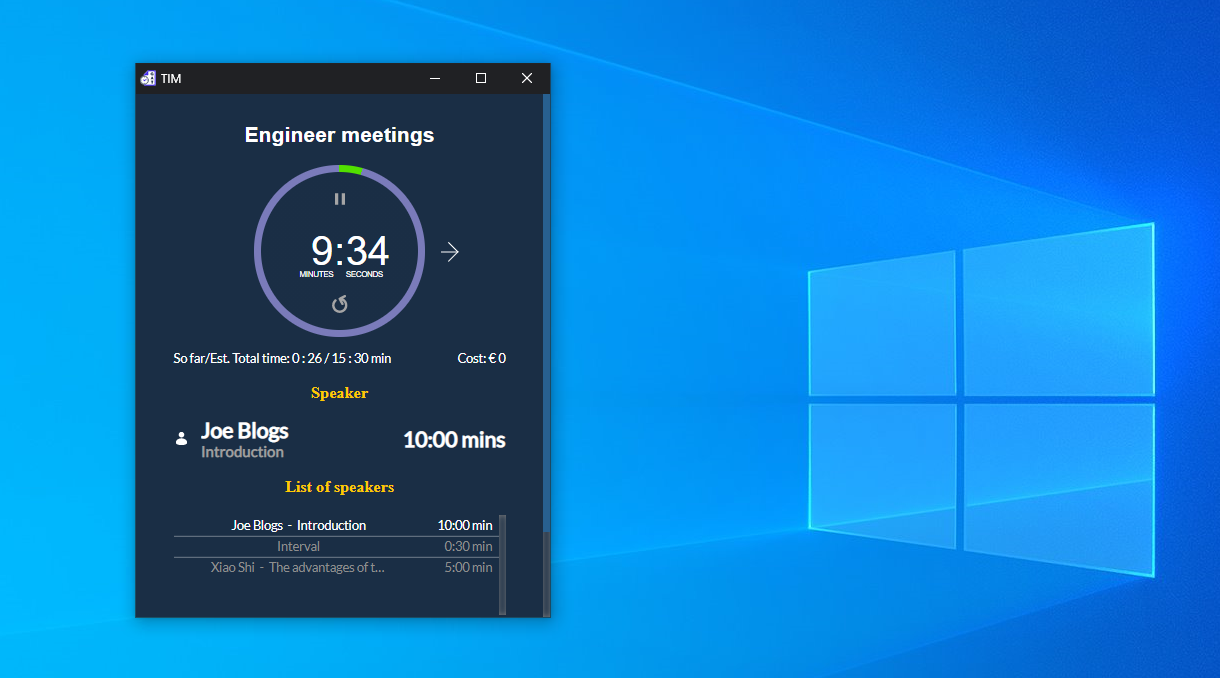
Task: Advance to next speaker using arrow icon
Action: (x=449, y=251)
